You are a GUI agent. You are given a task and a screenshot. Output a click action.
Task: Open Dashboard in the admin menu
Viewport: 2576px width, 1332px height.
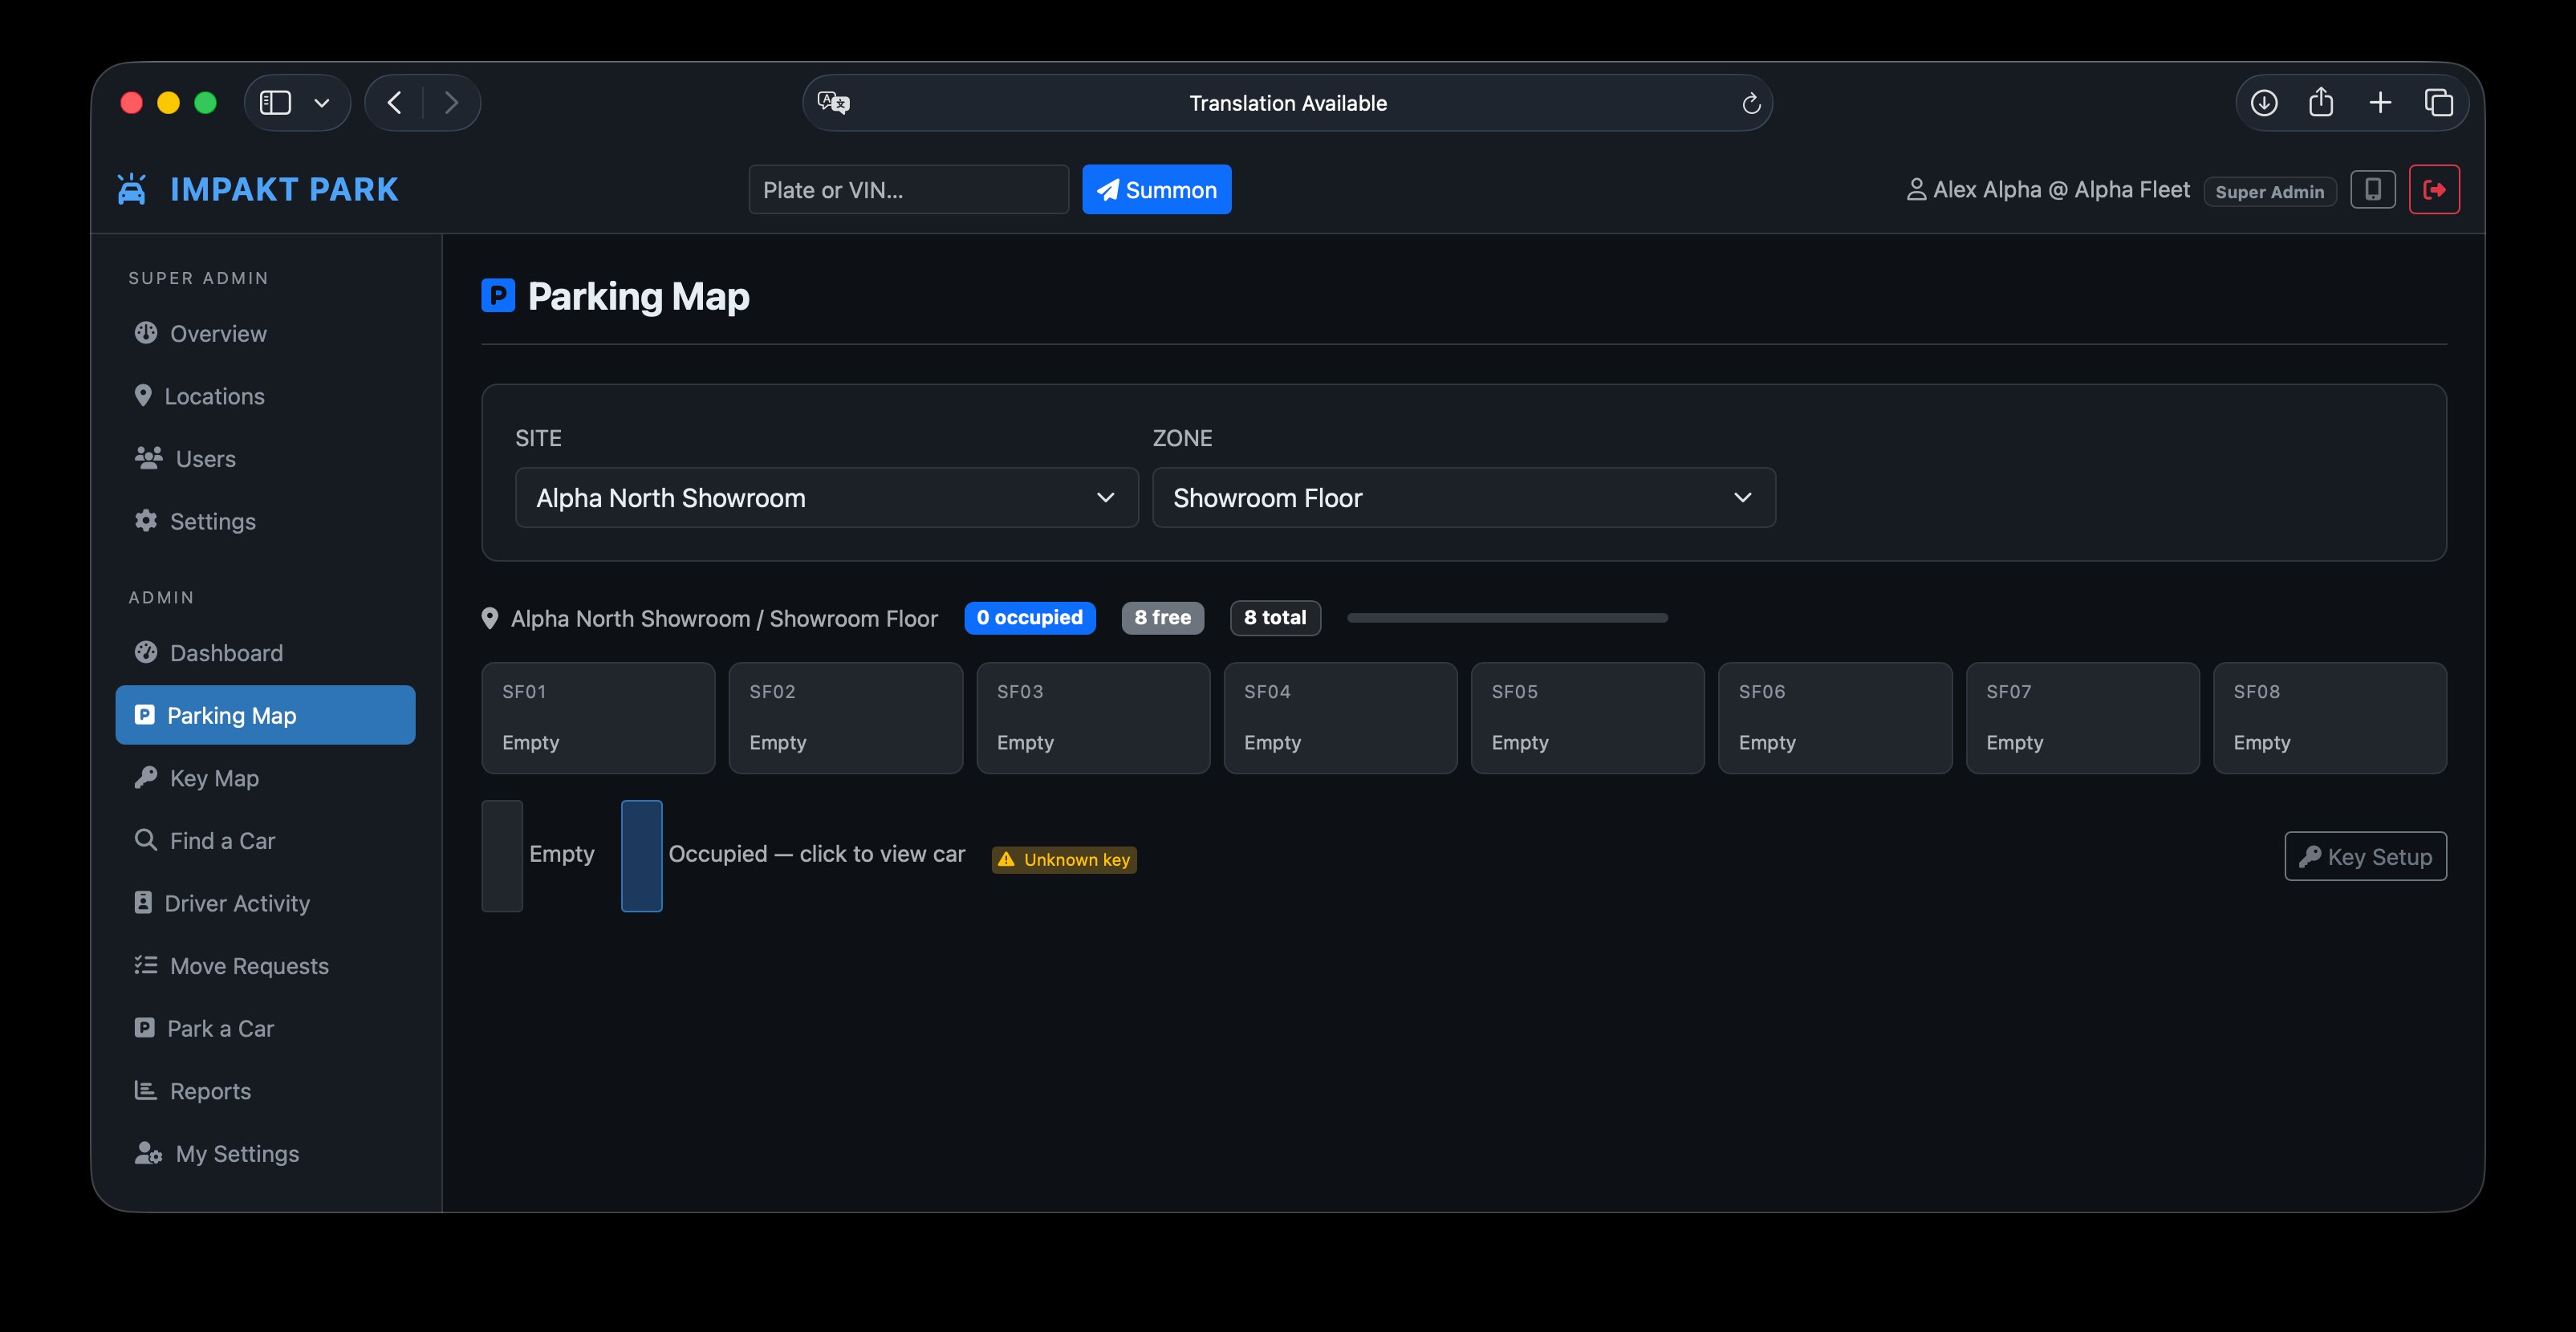265,652
